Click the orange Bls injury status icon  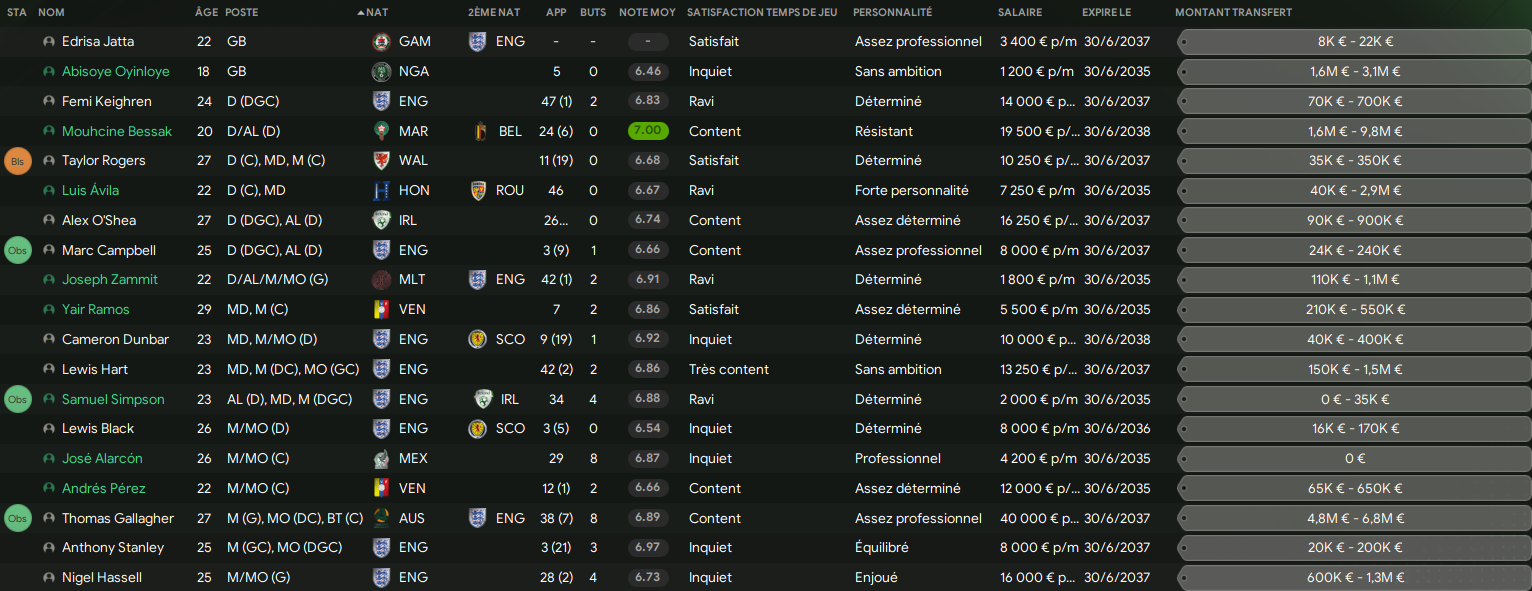pos(18,161)
